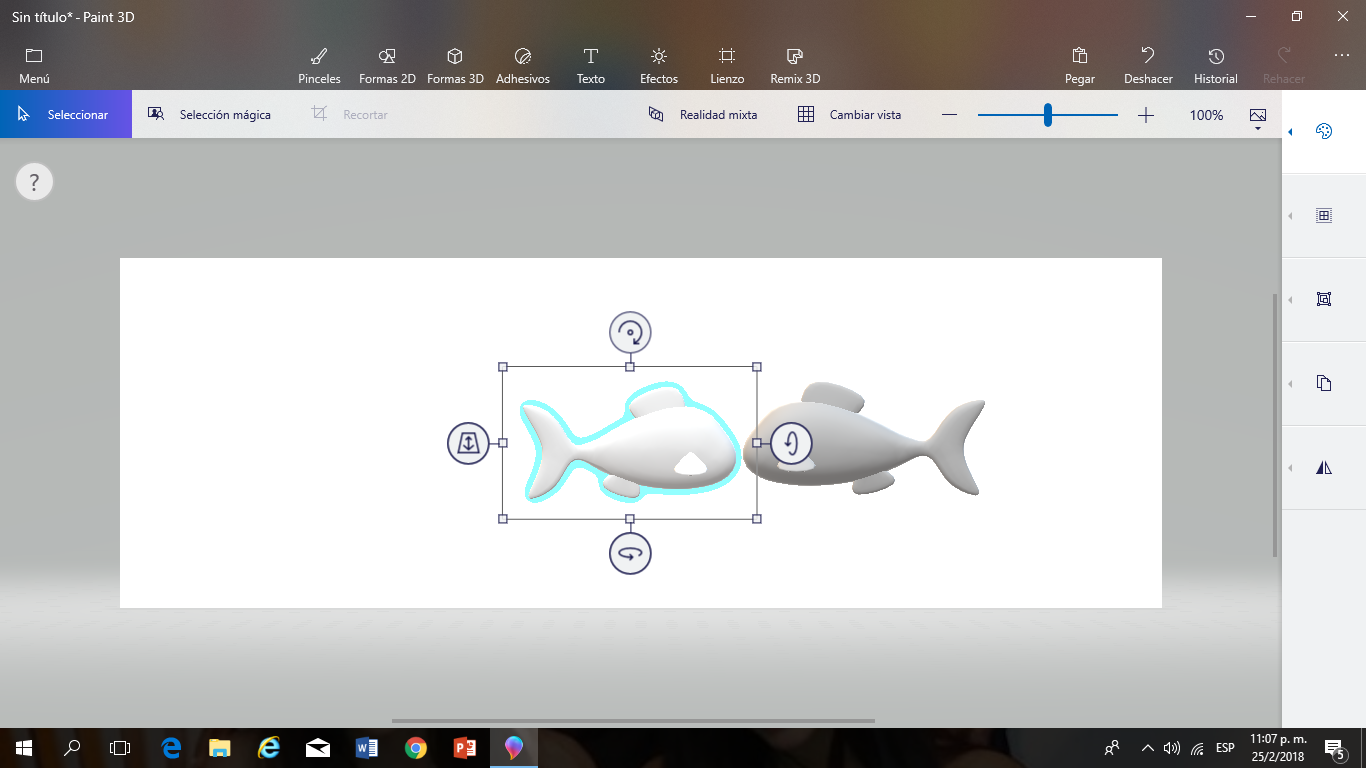
Task: Click the Paint 3D taskbar icon
Action: 514,748
